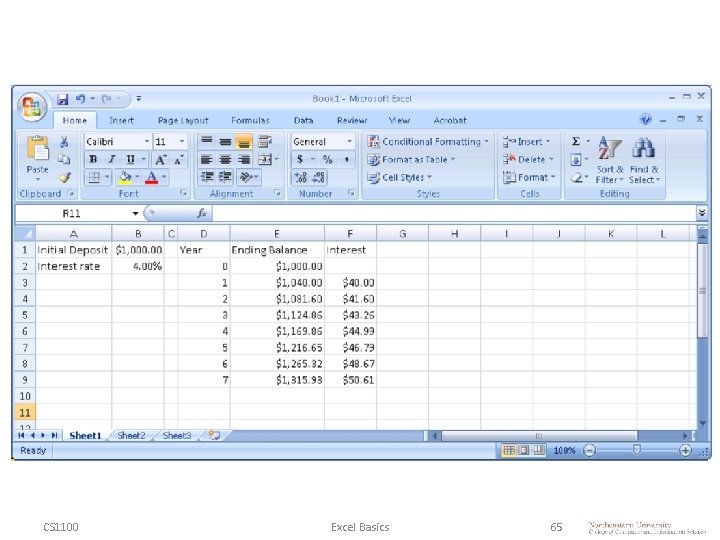Click Format in the Cells group
The height and width of the screenshot is (540, 720).
[x=529, y=177]
